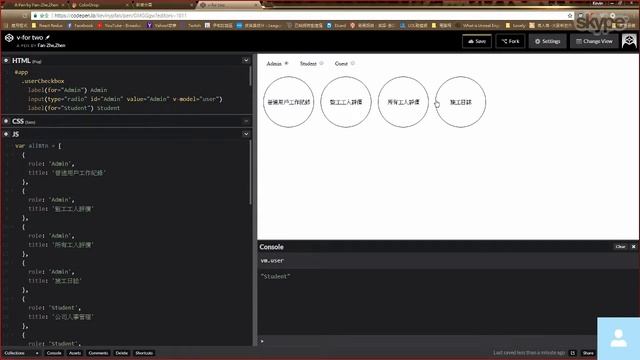Click the browser address bar URL
Screen dimensions: 640x360
pos(120,16)
